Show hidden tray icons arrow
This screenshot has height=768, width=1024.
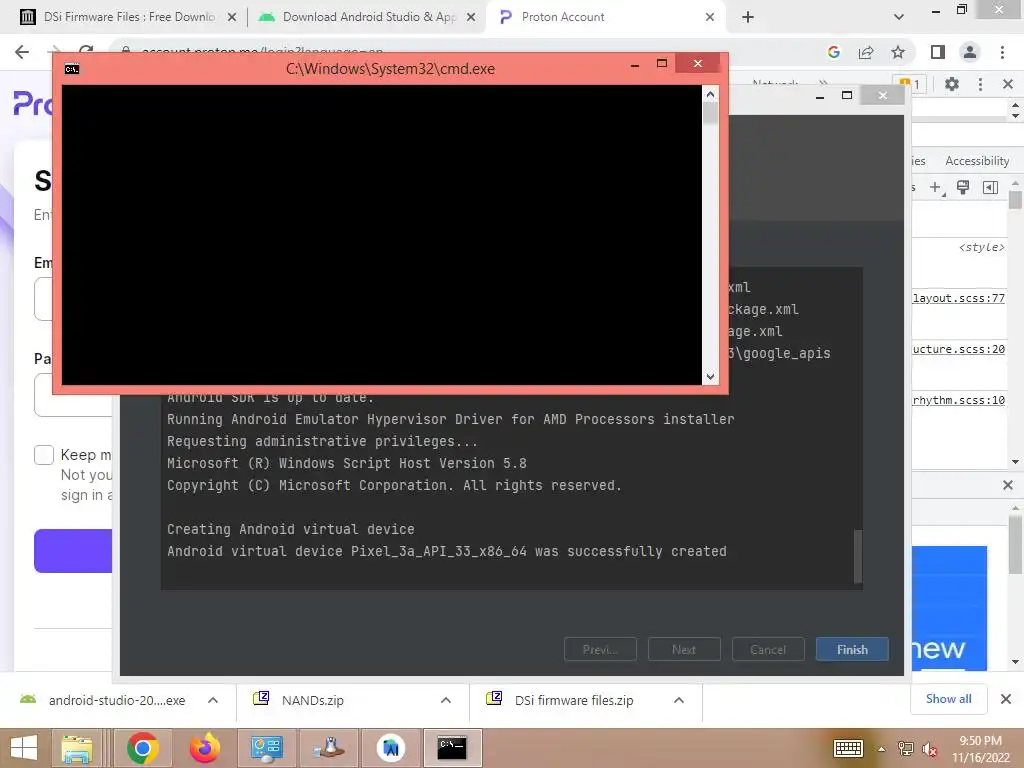pyautogui.click(x=882, y=749)
